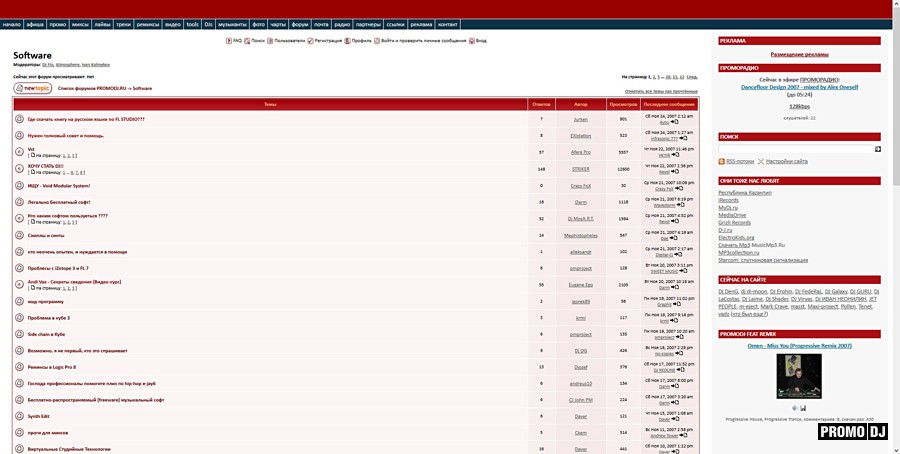This screenshot has width=900, height=454.
Task: Click the save download icon under Omen remix
Action: click(803, 408)
